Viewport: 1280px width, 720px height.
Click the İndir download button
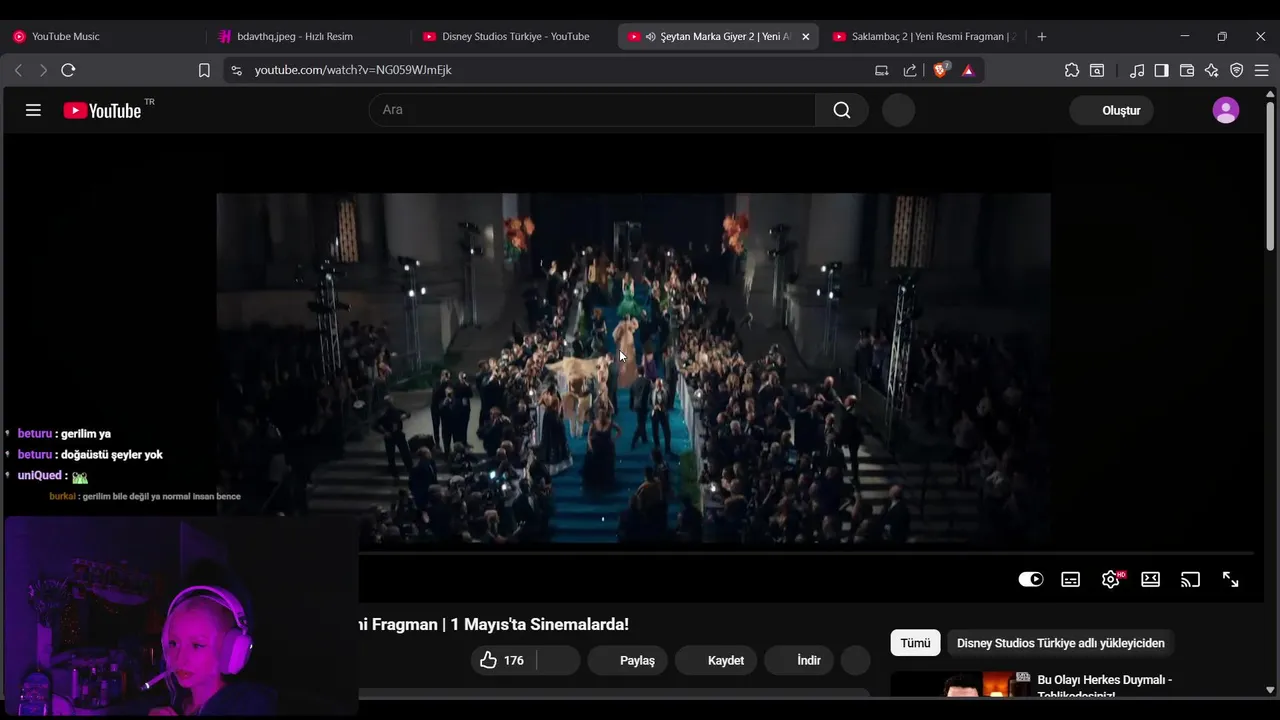[x=799, y=660]
